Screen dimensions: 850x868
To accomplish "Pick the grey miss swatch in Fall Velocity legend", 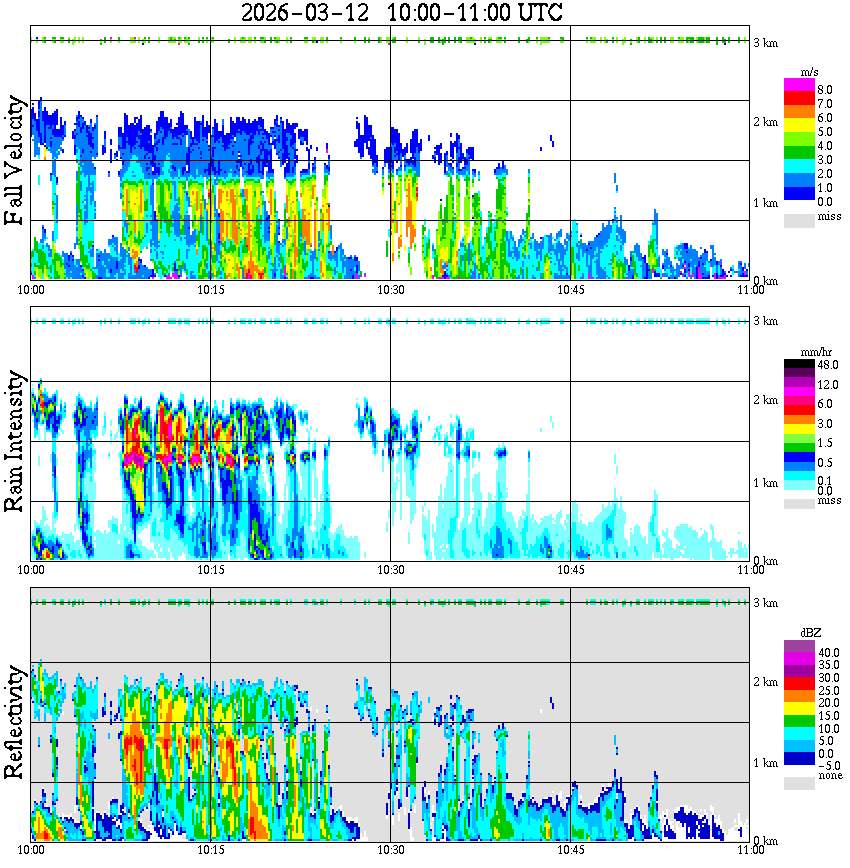I will [x=799, y=220].
